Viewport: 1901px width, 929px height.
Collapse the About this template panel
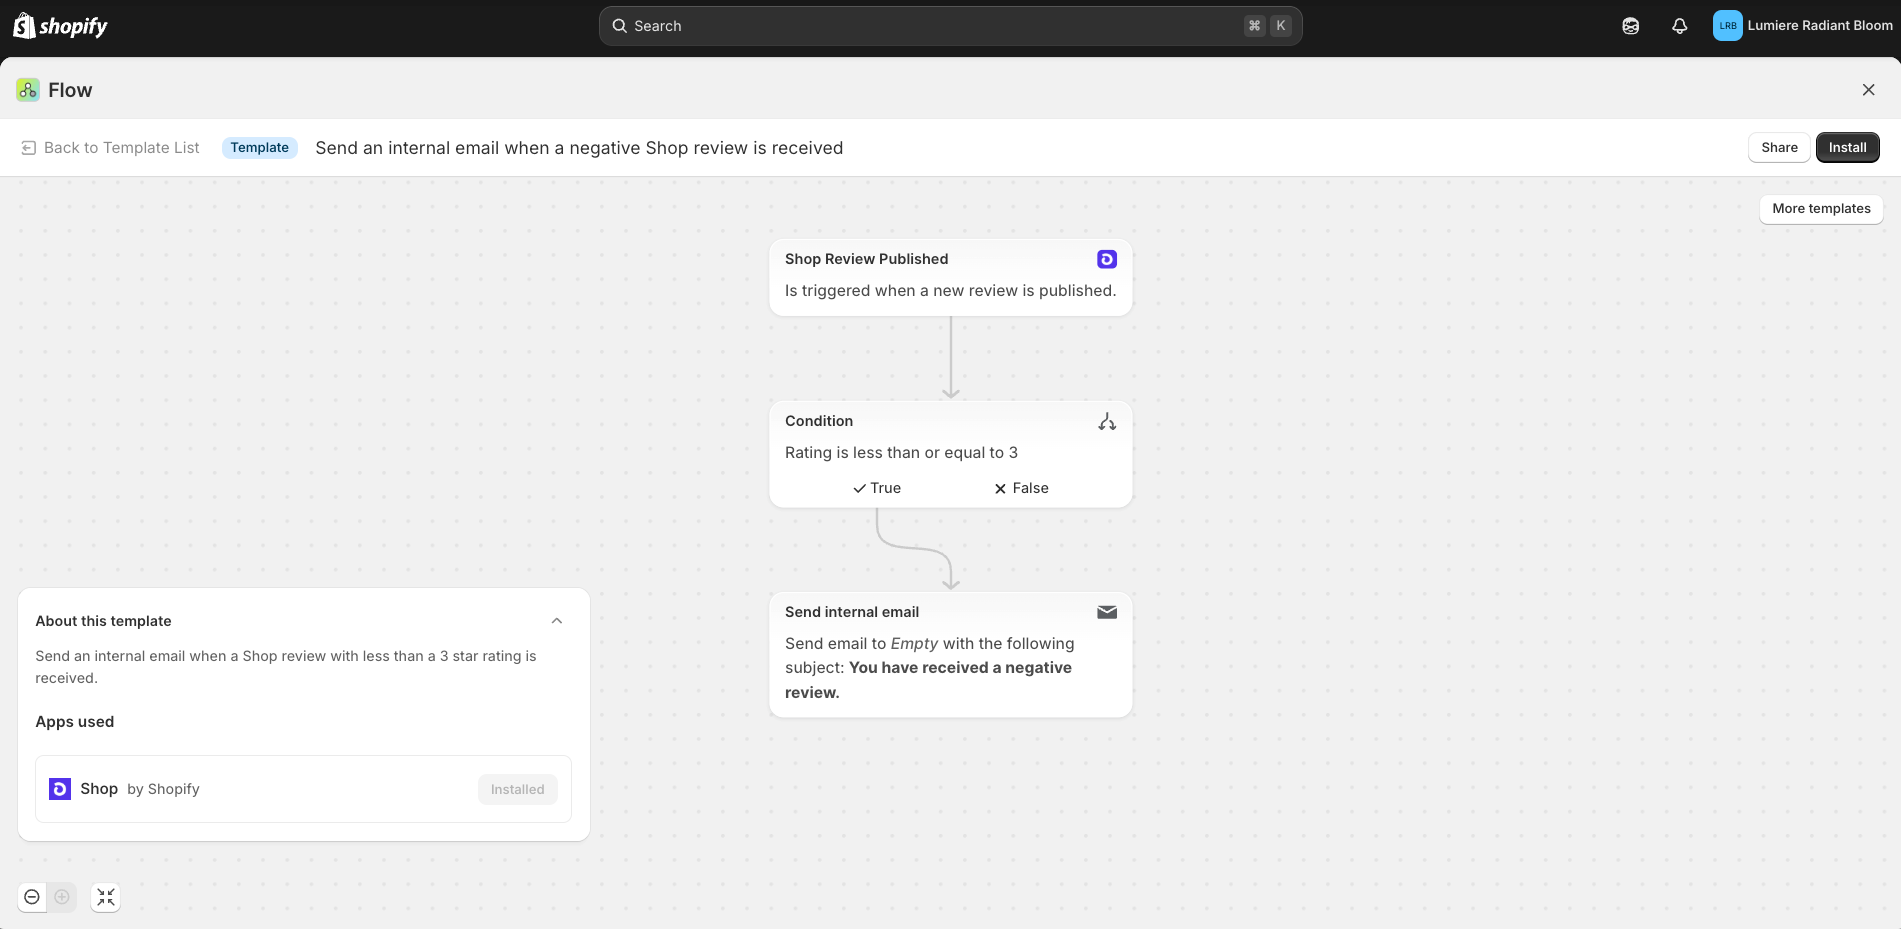click(557, 621)
